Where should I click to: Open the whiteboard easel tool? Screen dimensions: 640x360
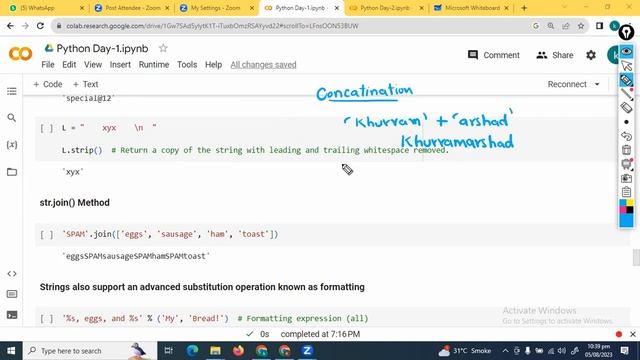(x=627, y=164)
